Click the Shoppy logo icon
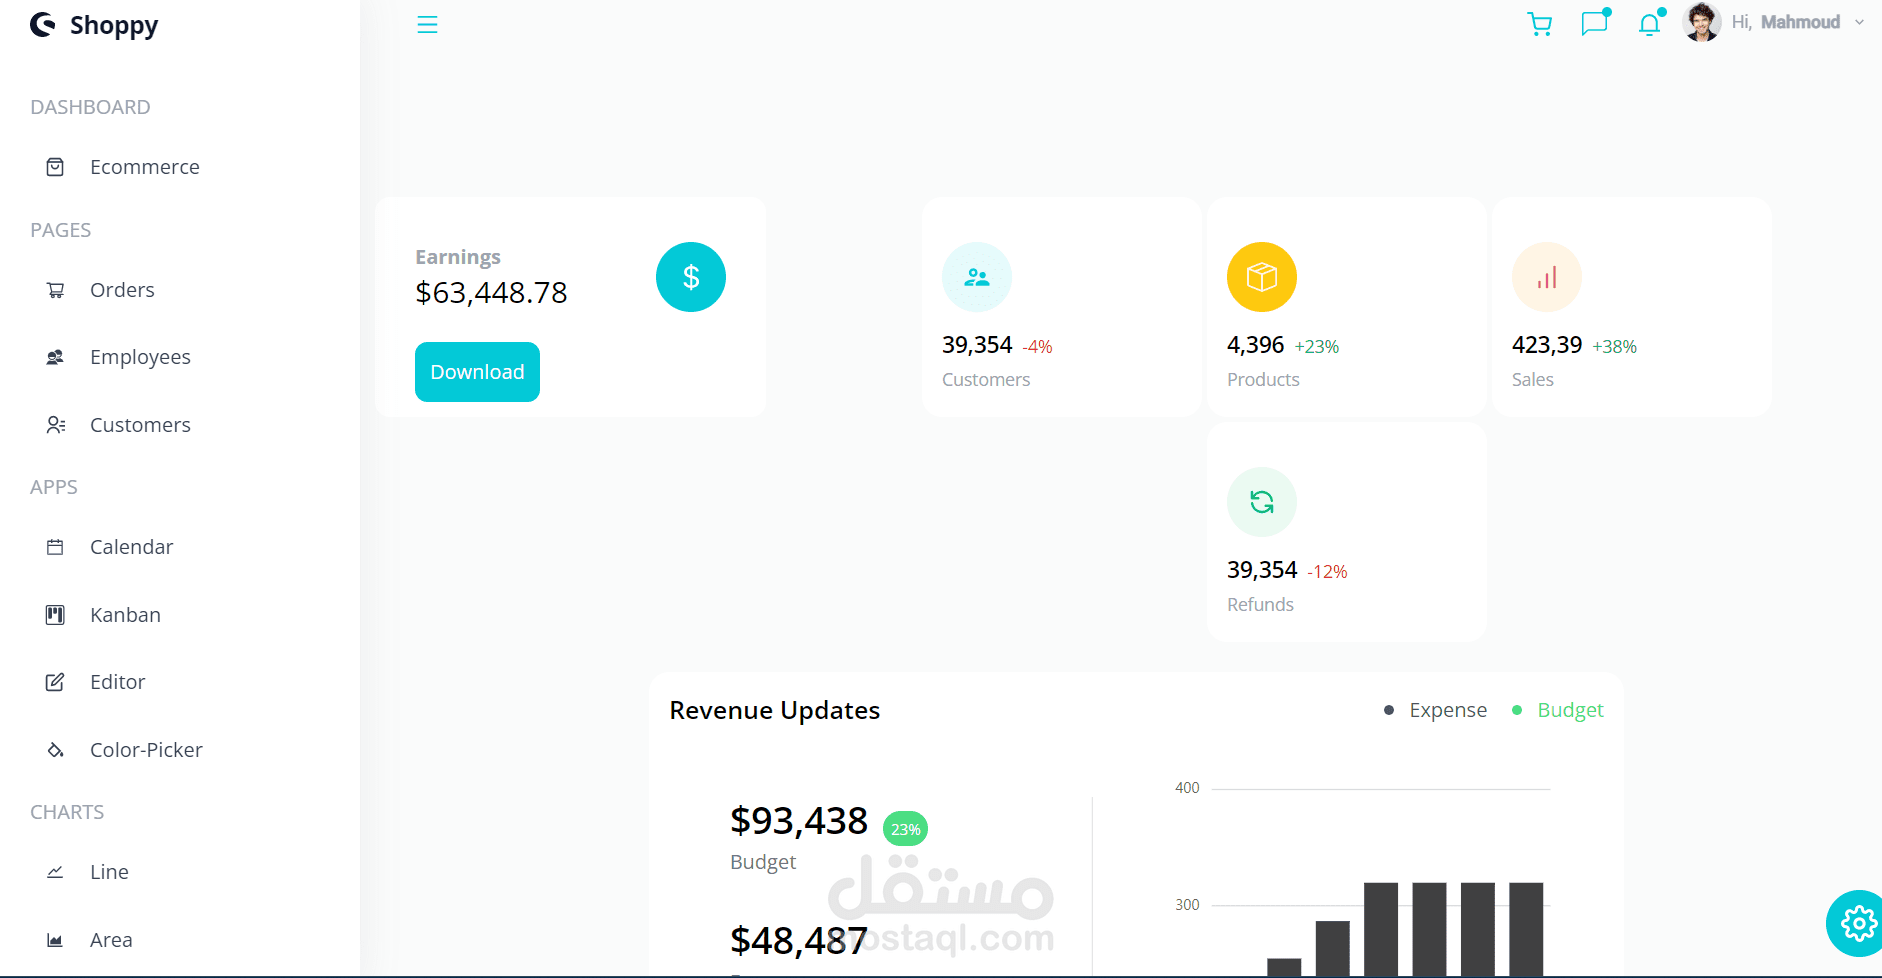1882x978 pixels. click(x=43, y=24)
